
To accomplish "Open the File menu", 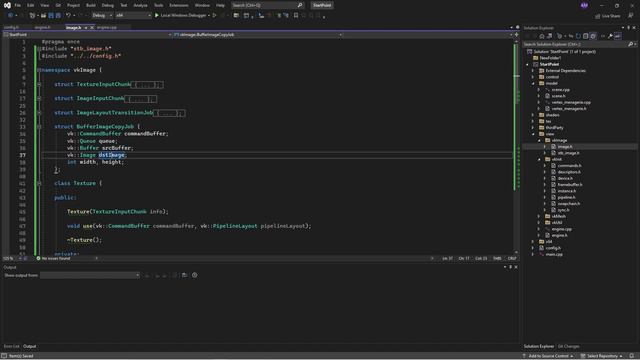I will pyautogui.click(x=18, y=5).
